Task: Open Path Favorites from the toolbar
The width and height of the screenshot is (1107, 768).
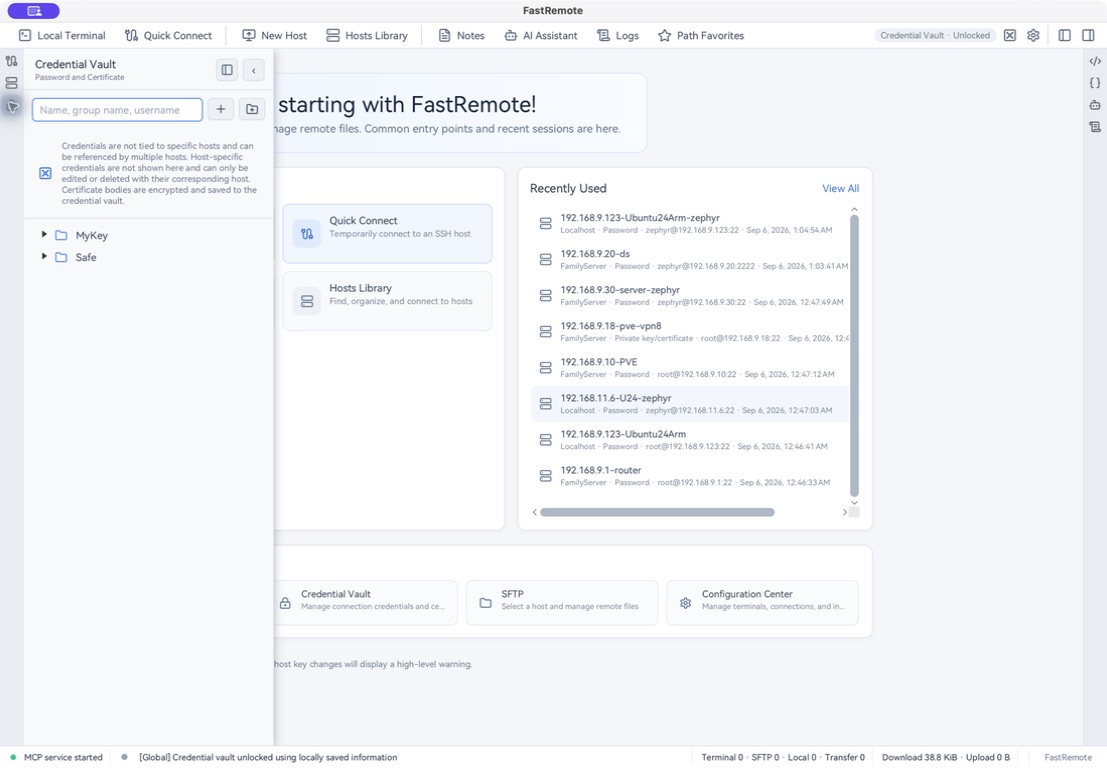Action: point(701,35)
